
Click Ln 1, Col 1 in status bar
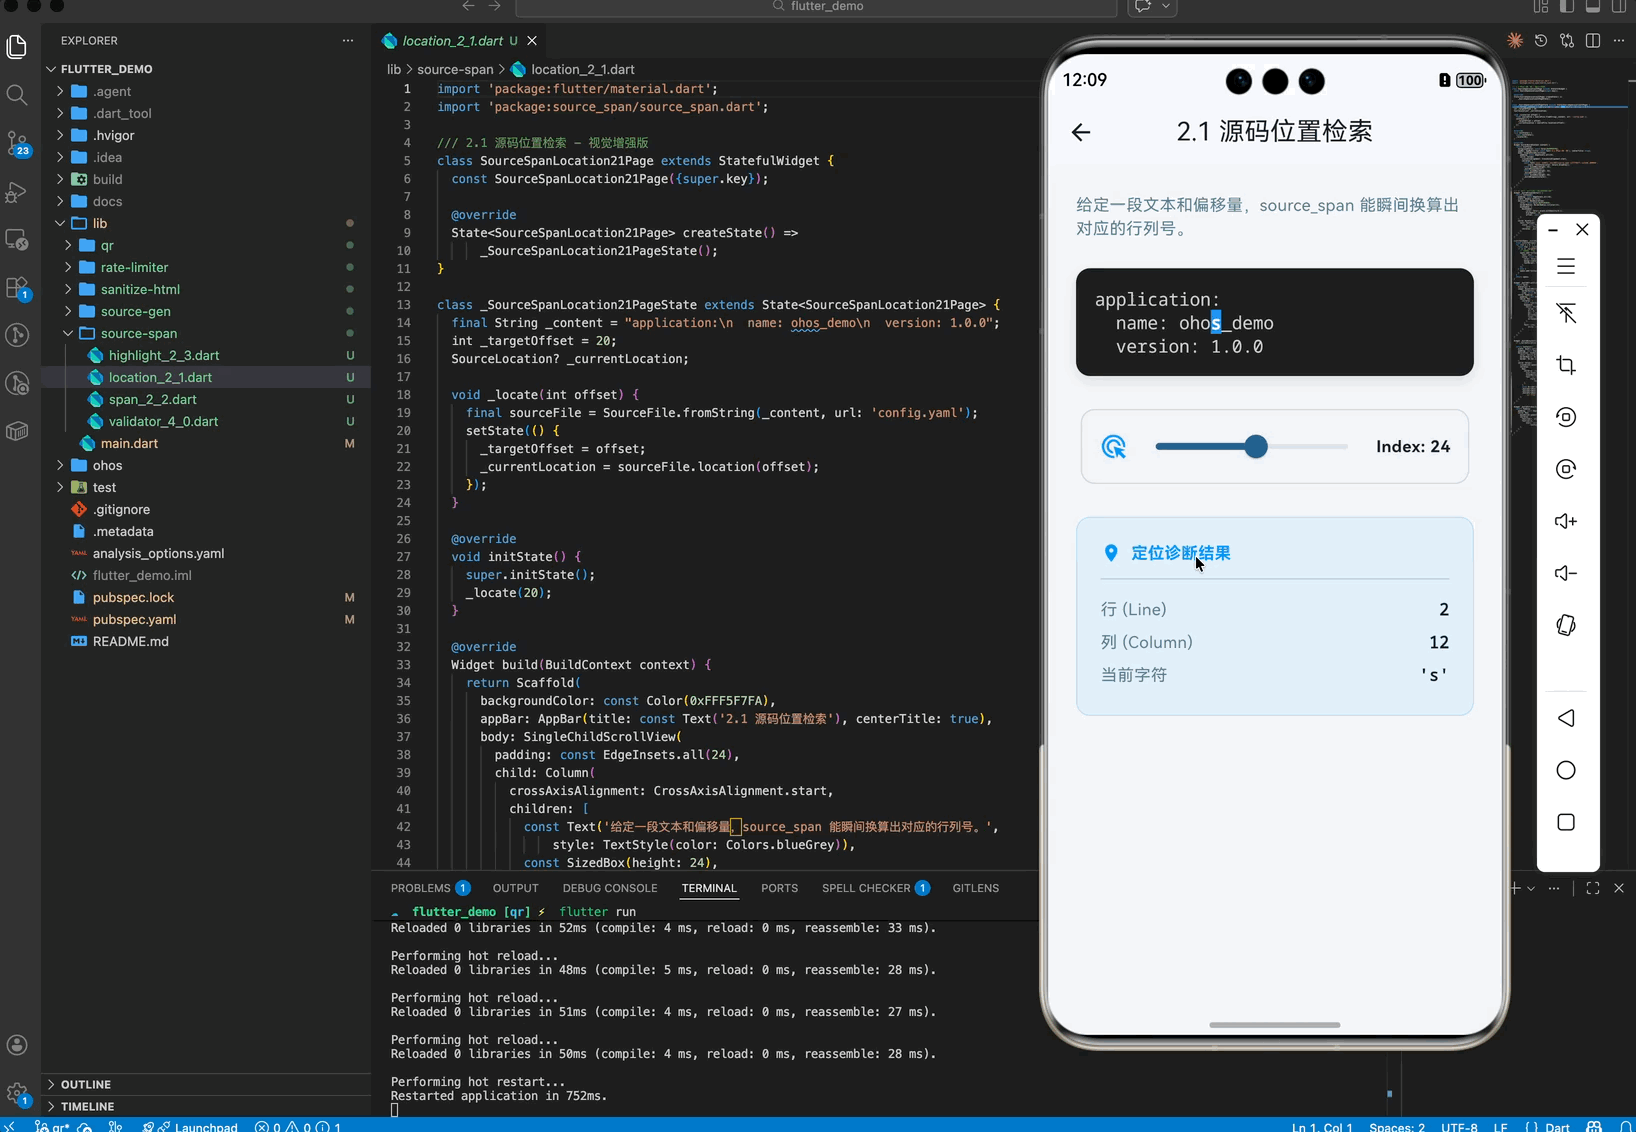1322,1126
